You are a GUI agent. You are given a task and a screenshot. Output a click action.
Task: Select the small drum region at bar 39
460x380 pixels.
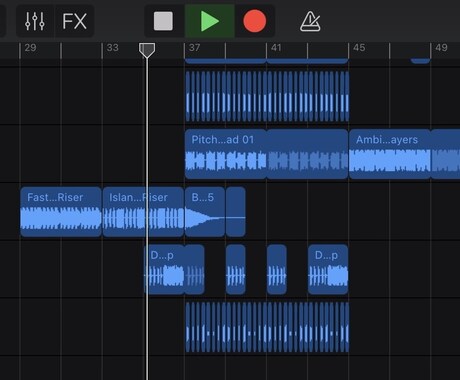[x=236, y=269]
